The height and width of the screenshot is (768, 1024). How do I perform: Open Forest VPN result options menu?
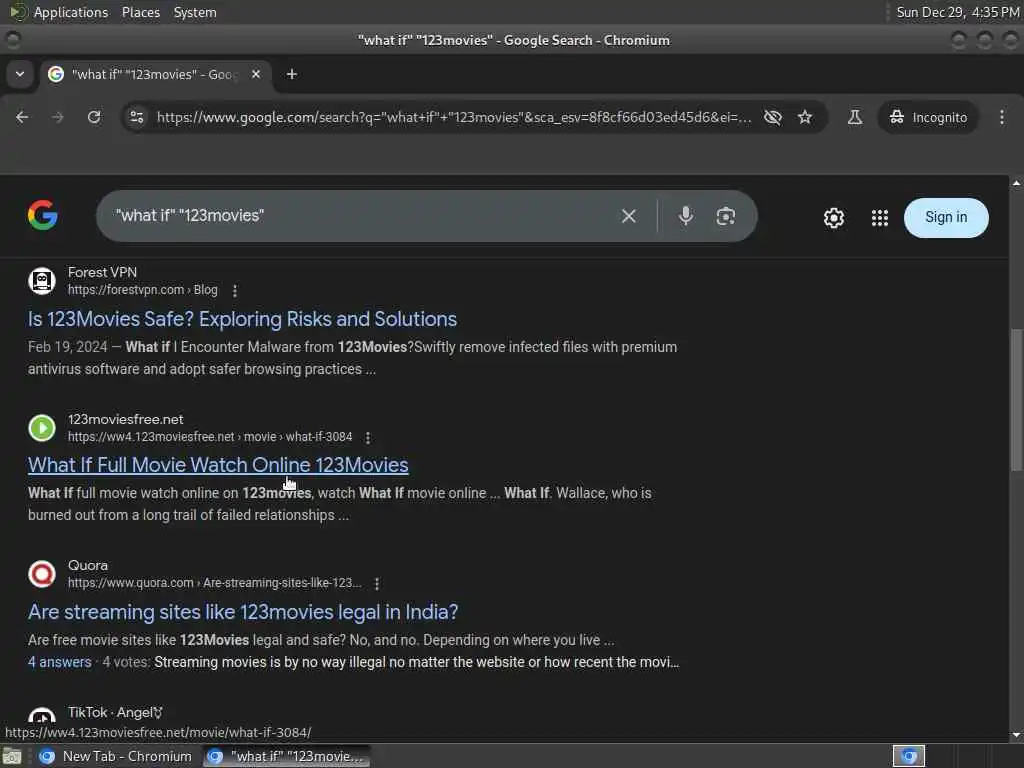pos(235,291)
